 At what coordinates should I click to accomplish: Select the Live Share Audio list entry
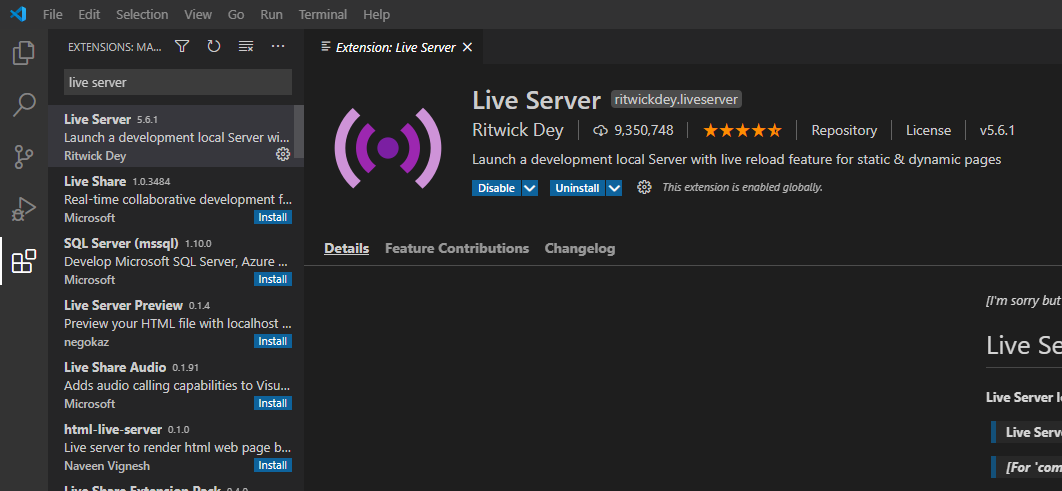(176, 385)
